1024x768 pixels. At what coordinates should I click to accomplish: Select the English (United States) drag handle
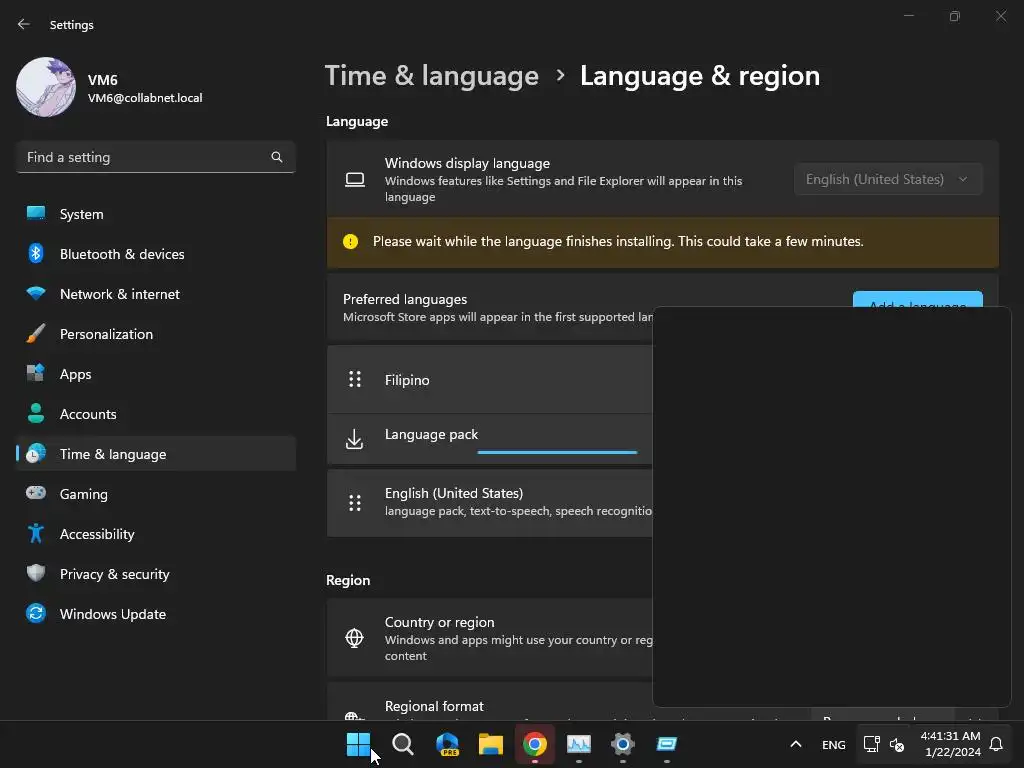click(355, 503)
